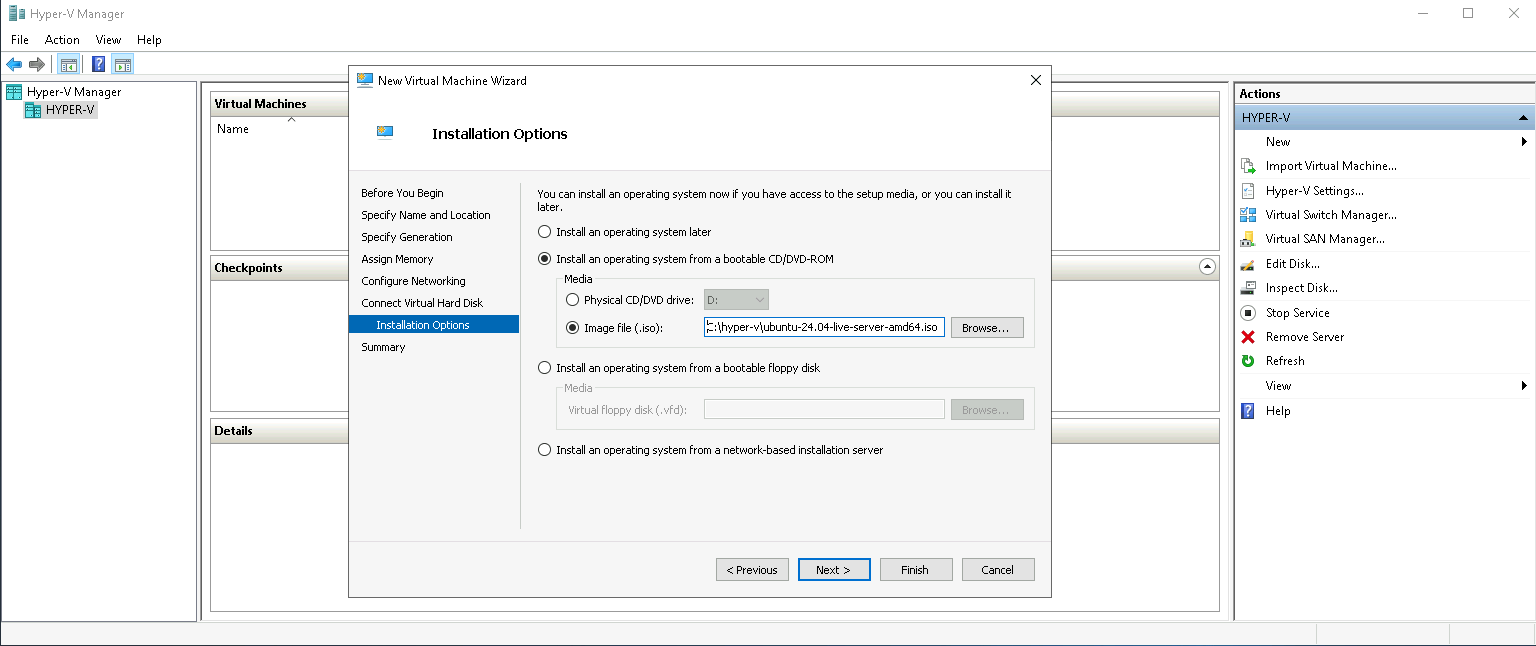Click the Virtual Switch Manager icon
Image resolution: width=1536 pixels, height=646 pixels.
tap(1248, 215)
